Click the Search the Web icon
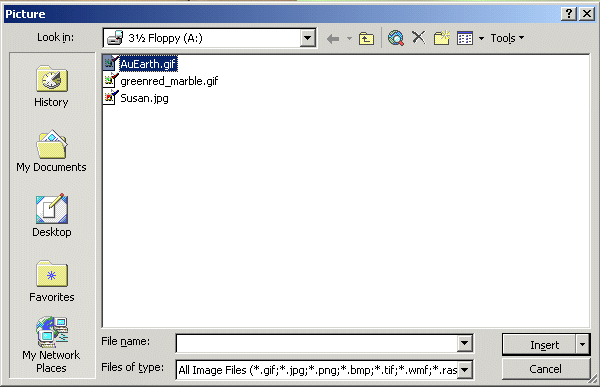Screen dimensions: 600x387 click(396, 38)
